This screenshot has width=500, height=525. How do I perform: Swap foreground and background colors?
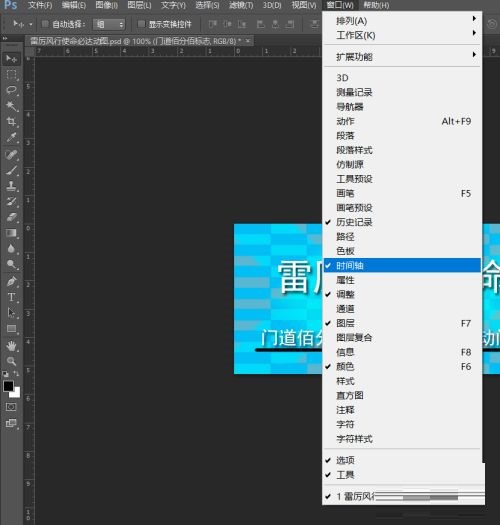pos(16,373)
